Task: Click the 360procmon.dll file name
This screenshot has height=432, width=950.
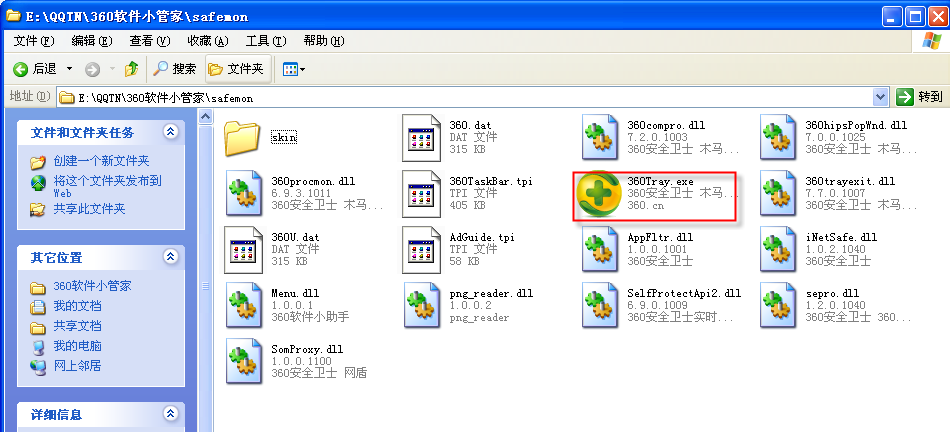Action: (x=313, y=181)
